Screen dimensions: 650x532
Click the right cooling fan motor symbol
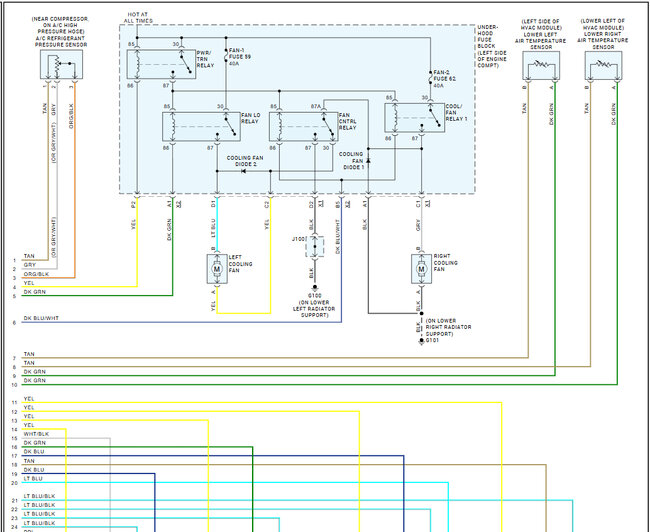[422, 269]
